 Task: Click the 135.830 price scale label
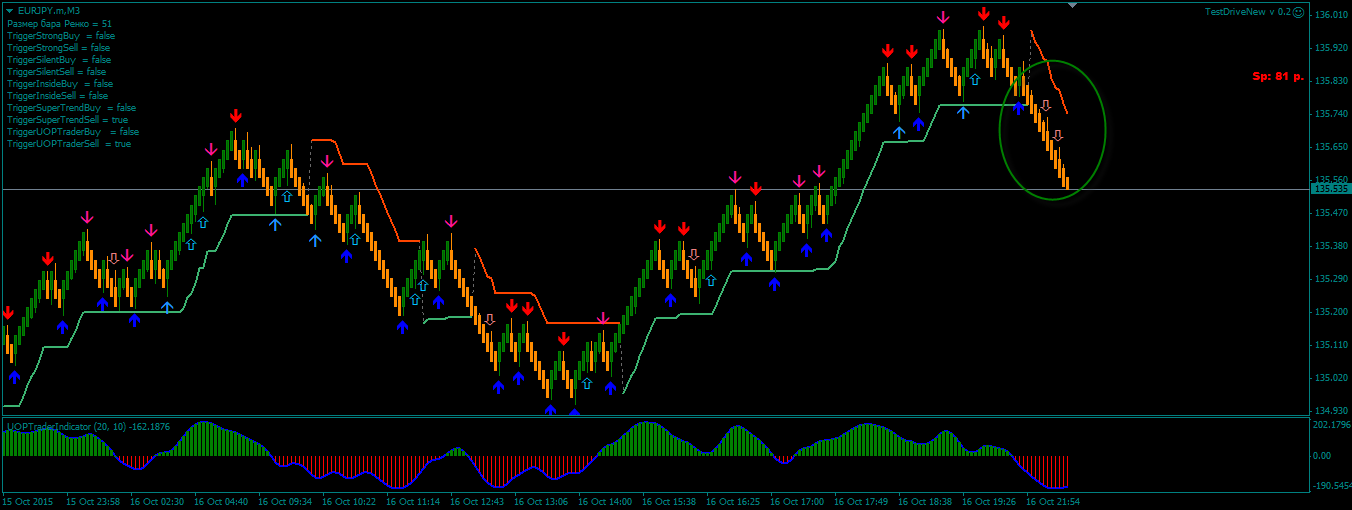click(1331, 81)
